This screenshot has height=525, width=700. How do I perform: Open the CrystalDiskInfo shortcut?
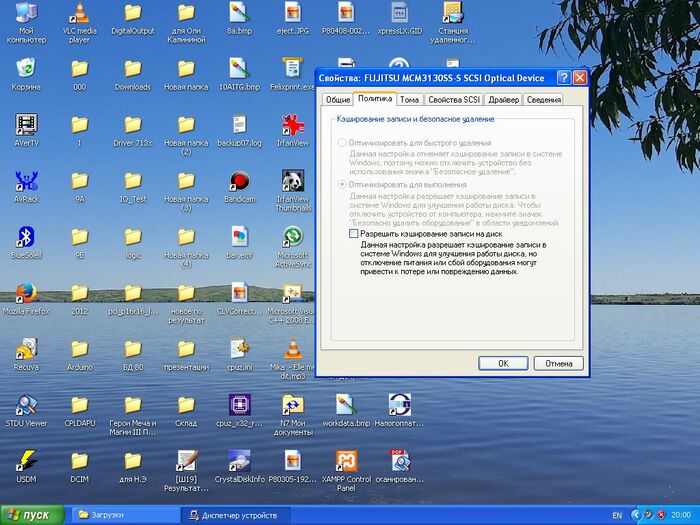239,461
